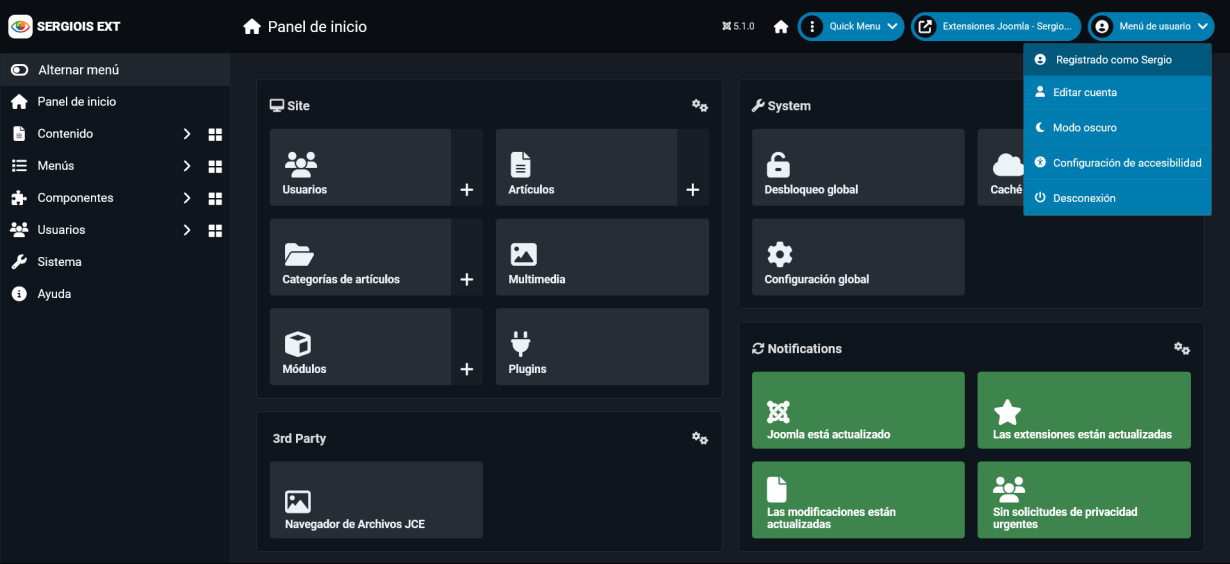Click the Joomla version 5.1.0 indicator
1230x564 pixels.
tap(738, 27)
